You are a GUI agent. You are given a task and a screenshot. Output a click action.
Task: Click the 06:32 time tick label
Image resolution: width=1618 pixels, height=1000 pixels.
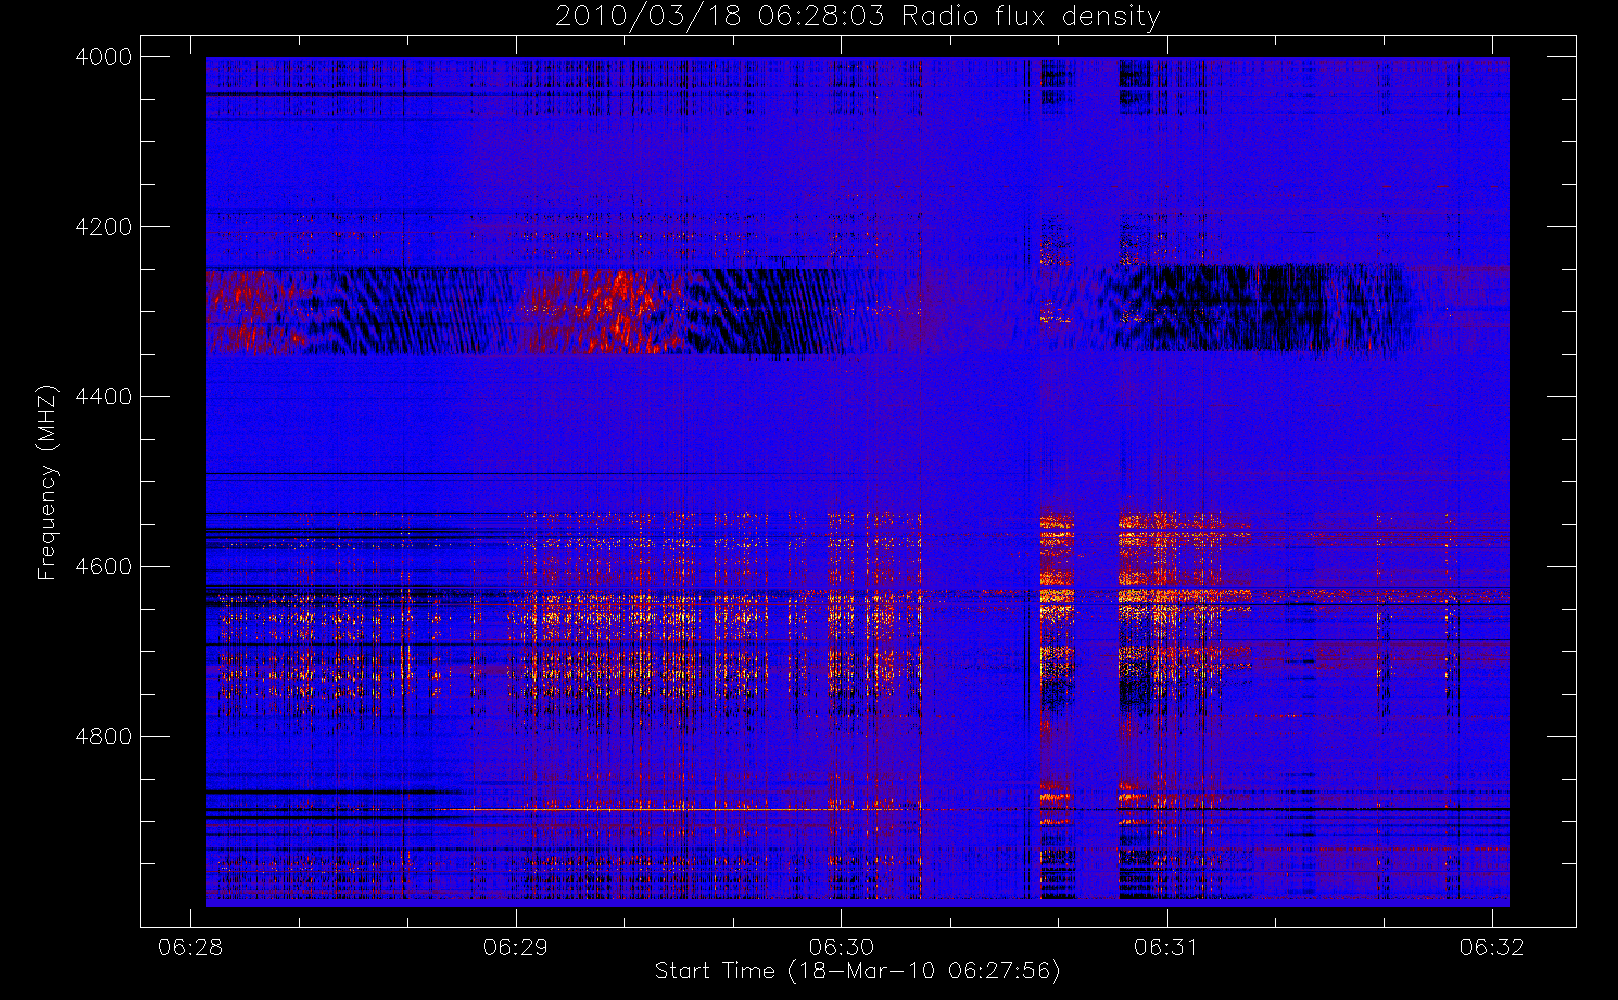click(x=1492, y=947)
